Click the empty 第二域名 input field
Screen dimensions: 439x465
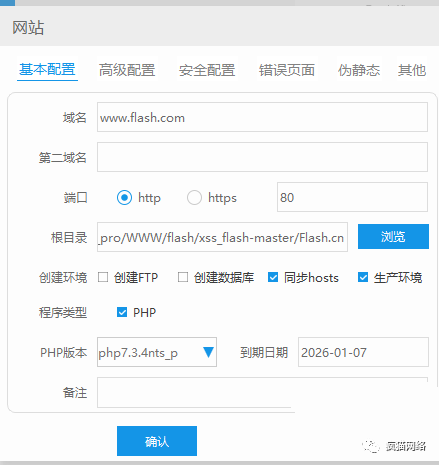point(262,157)
